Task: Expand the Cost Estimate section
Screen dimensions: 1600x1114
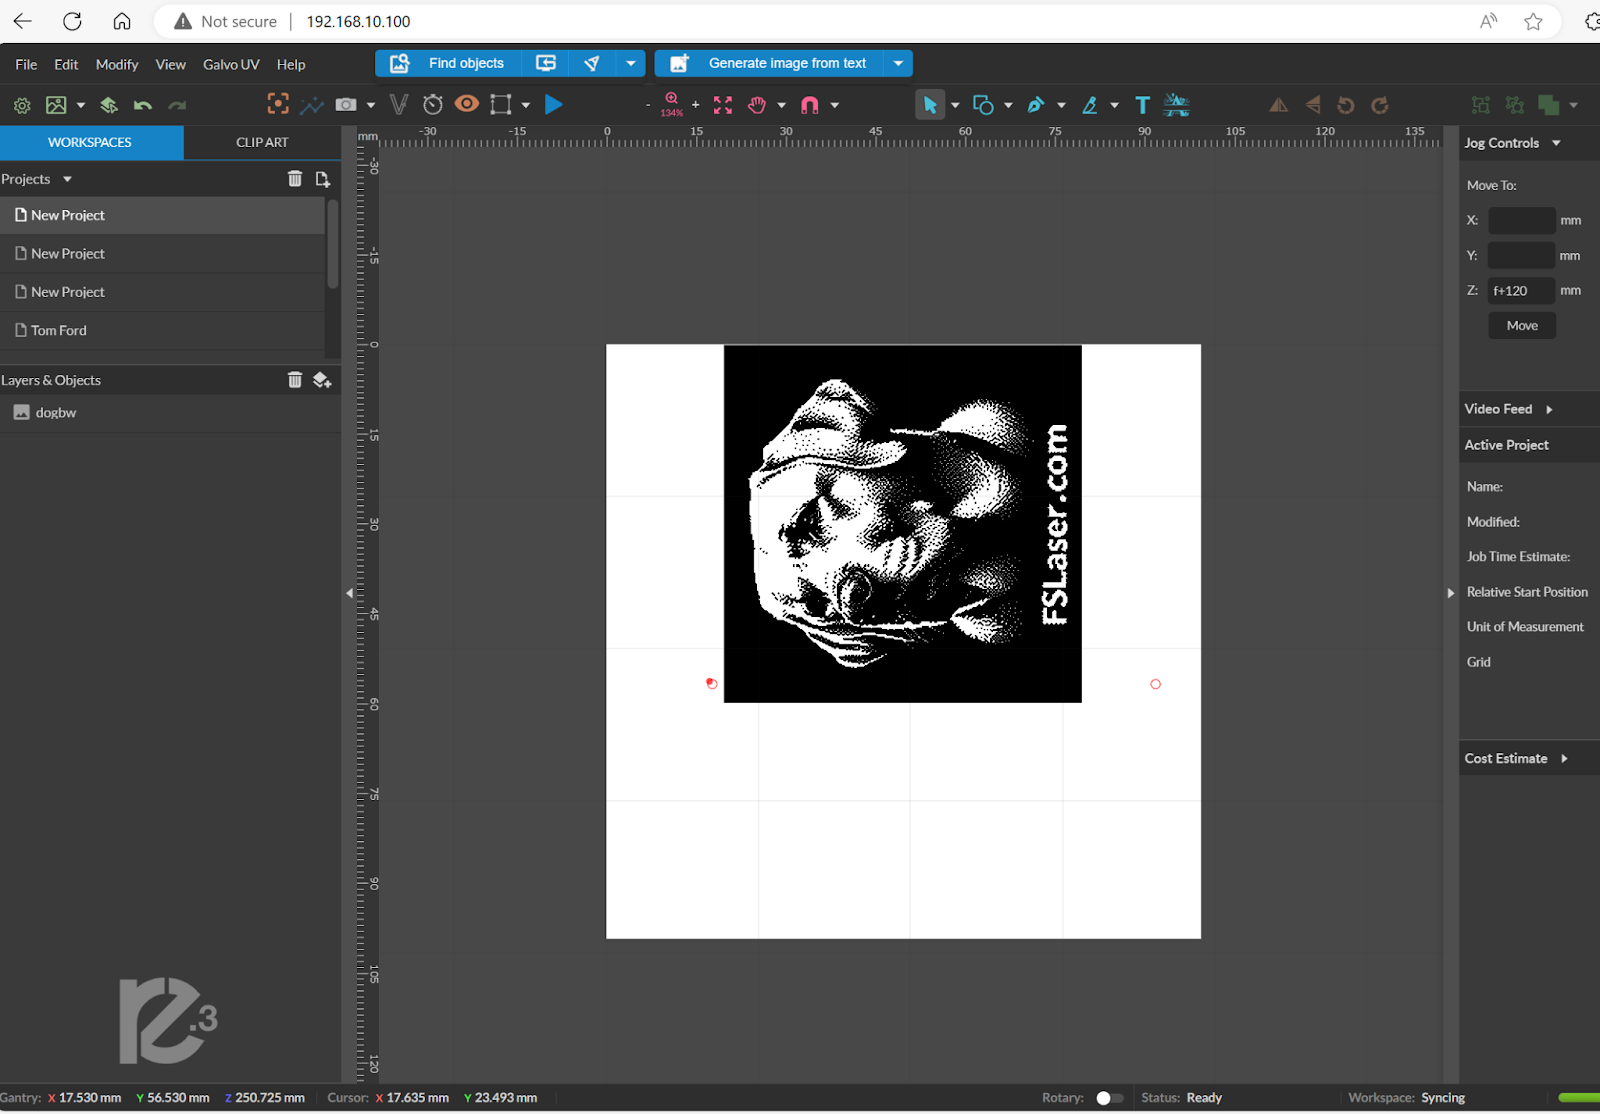Action: 1515,759
